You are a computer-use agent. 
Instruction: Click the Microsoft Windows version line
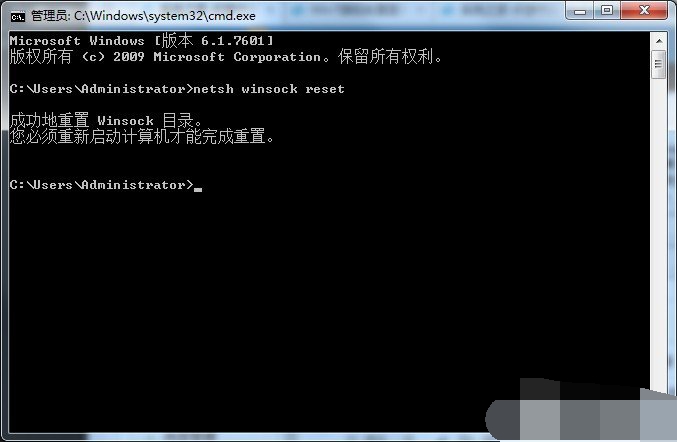click(141, 41)
